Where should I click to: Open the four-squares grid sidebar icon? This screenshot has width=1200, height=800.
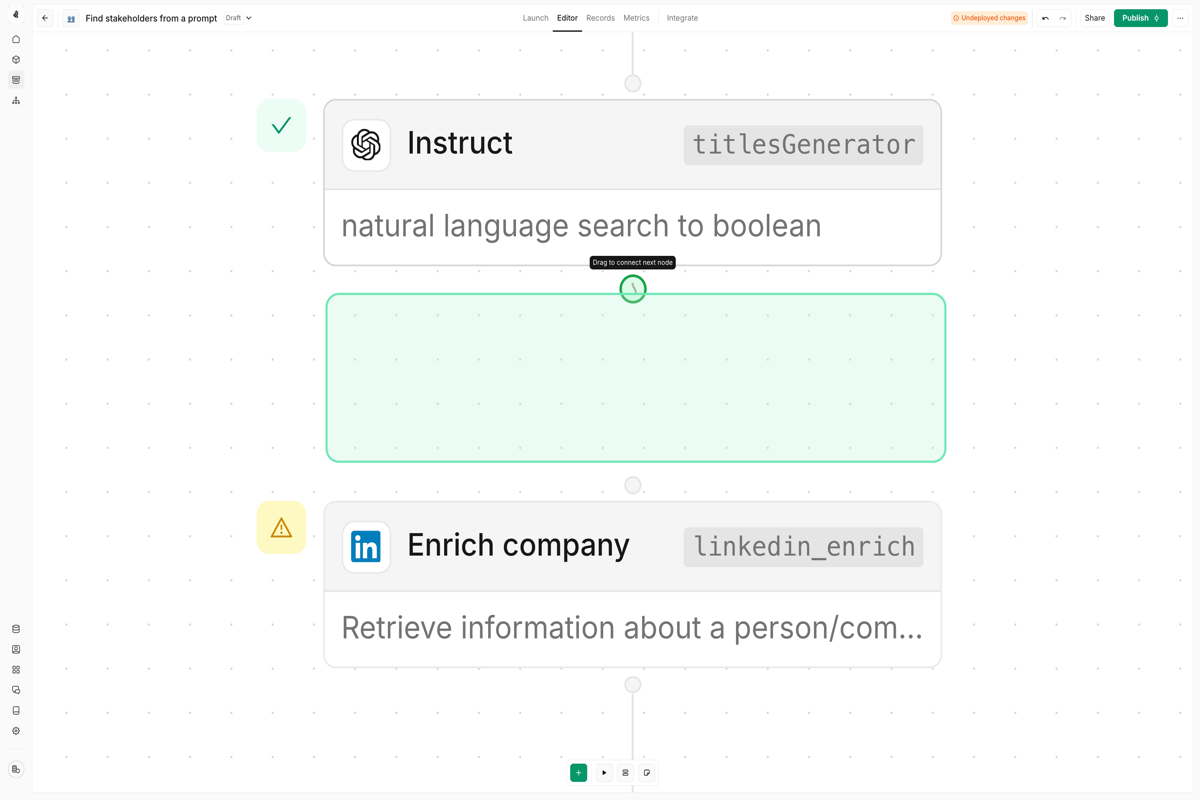coord(16,670)
